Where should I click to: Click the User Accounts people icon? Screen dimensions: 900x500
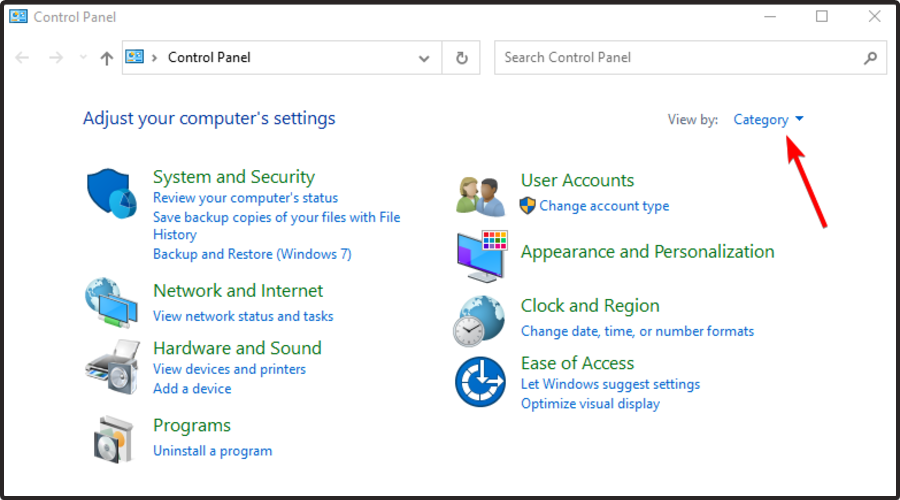click(481, 196)
